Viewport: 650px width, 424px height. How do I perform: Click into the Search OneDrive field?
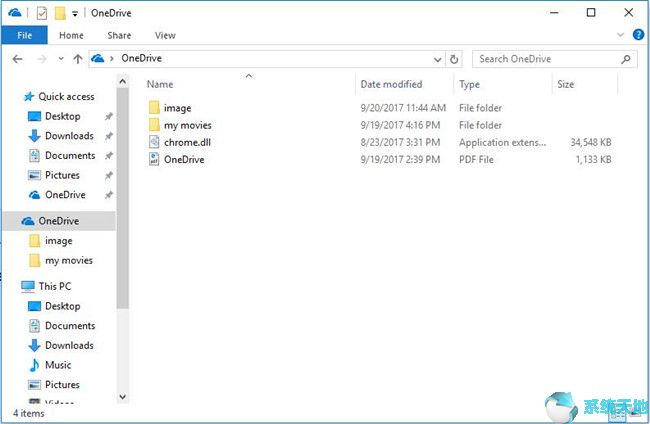click(x=555, y=59)
